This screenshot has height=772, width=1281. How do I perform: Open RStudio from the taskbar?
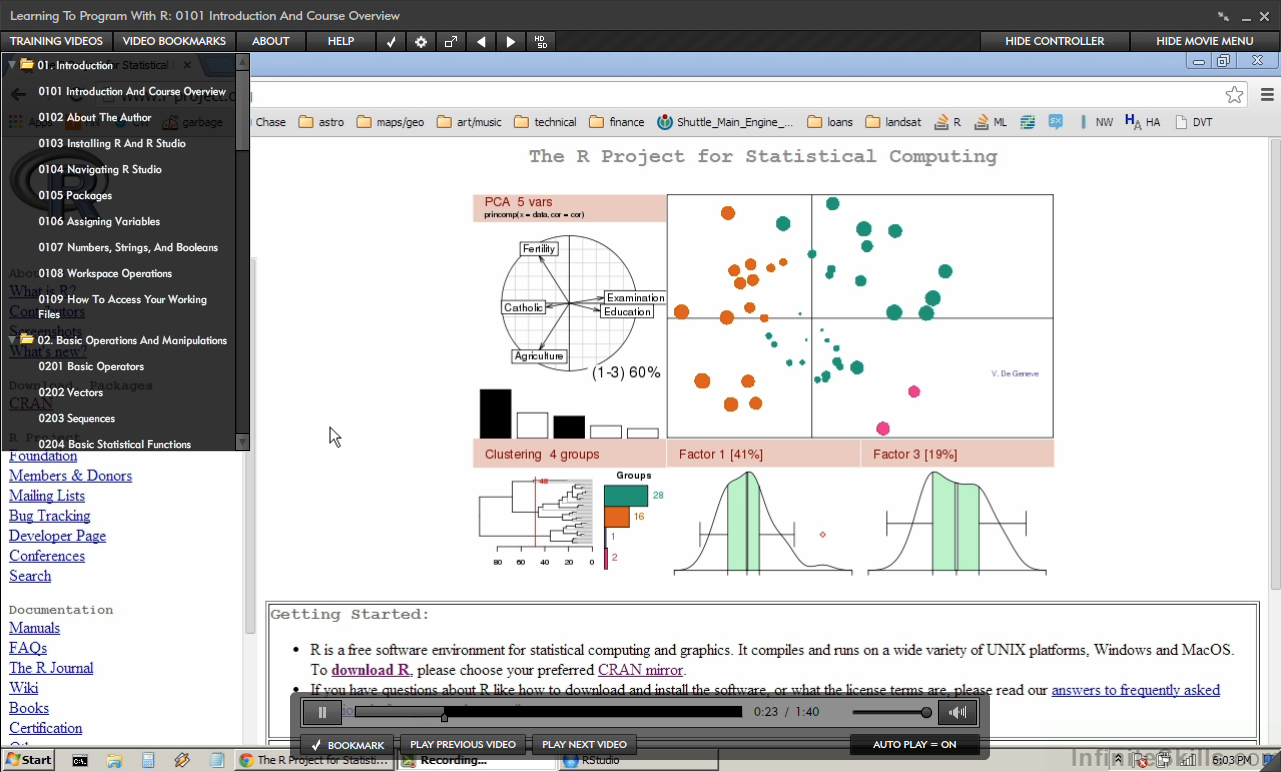(x=637, y=760)
